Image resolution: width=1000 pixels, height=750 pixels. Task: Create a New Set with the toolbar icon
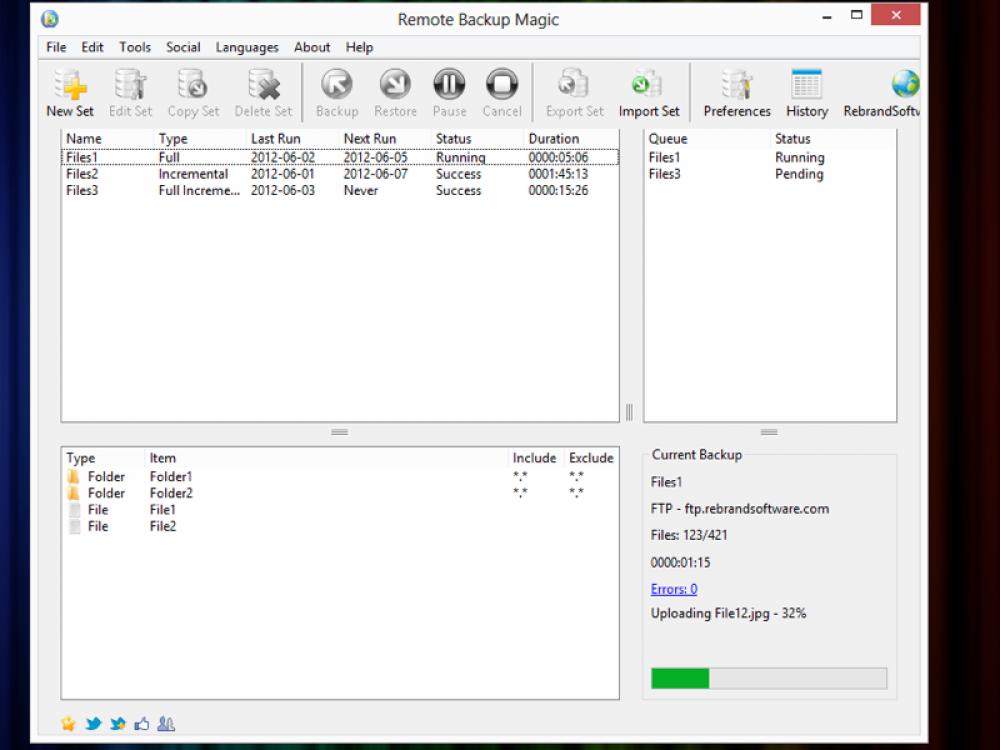point(69,90)
